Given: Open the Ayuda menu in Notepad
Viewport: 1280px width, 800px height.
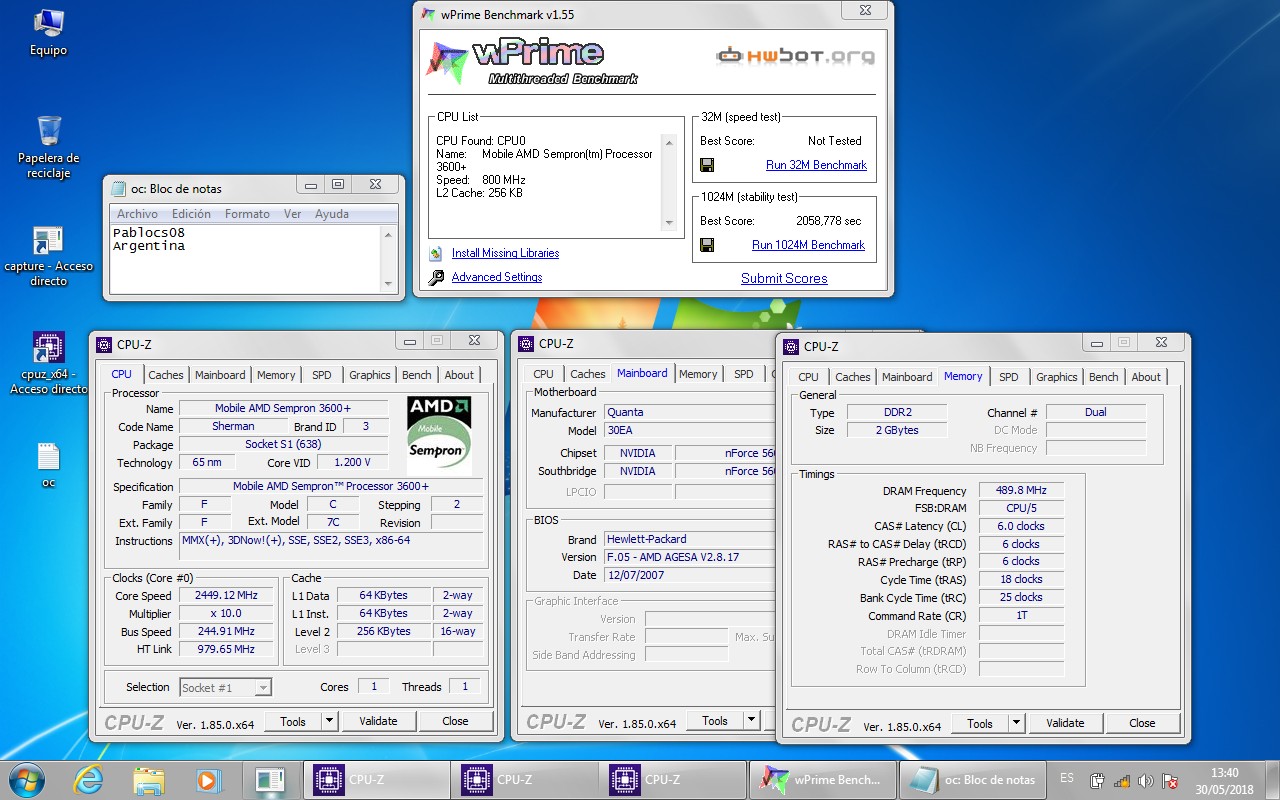Looking at the screenshot, I should pyautogui.click(x=332, y=214).
